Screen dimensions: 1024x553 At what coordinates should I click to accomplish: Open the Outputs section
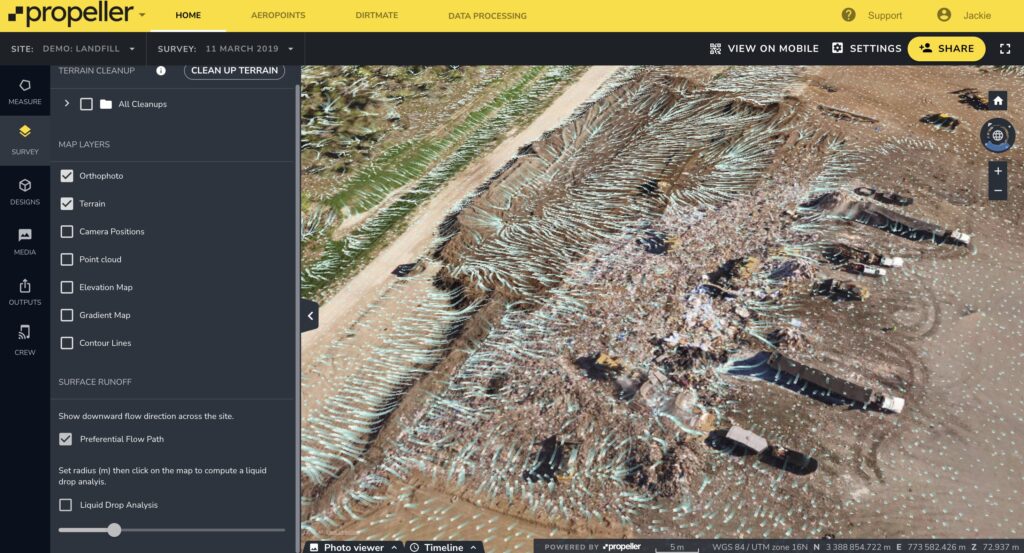pos(25,292)
